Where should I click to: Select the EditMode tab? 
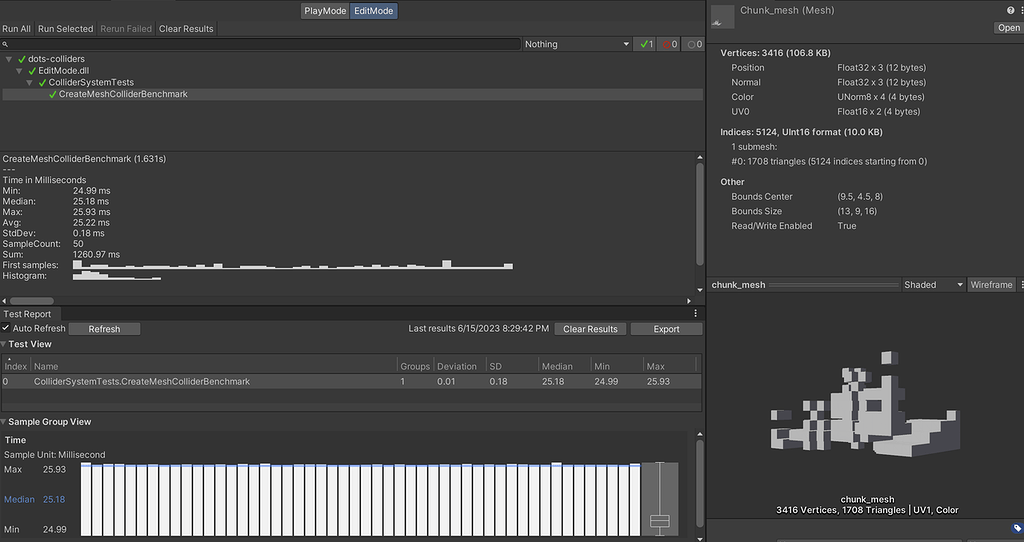373,11
